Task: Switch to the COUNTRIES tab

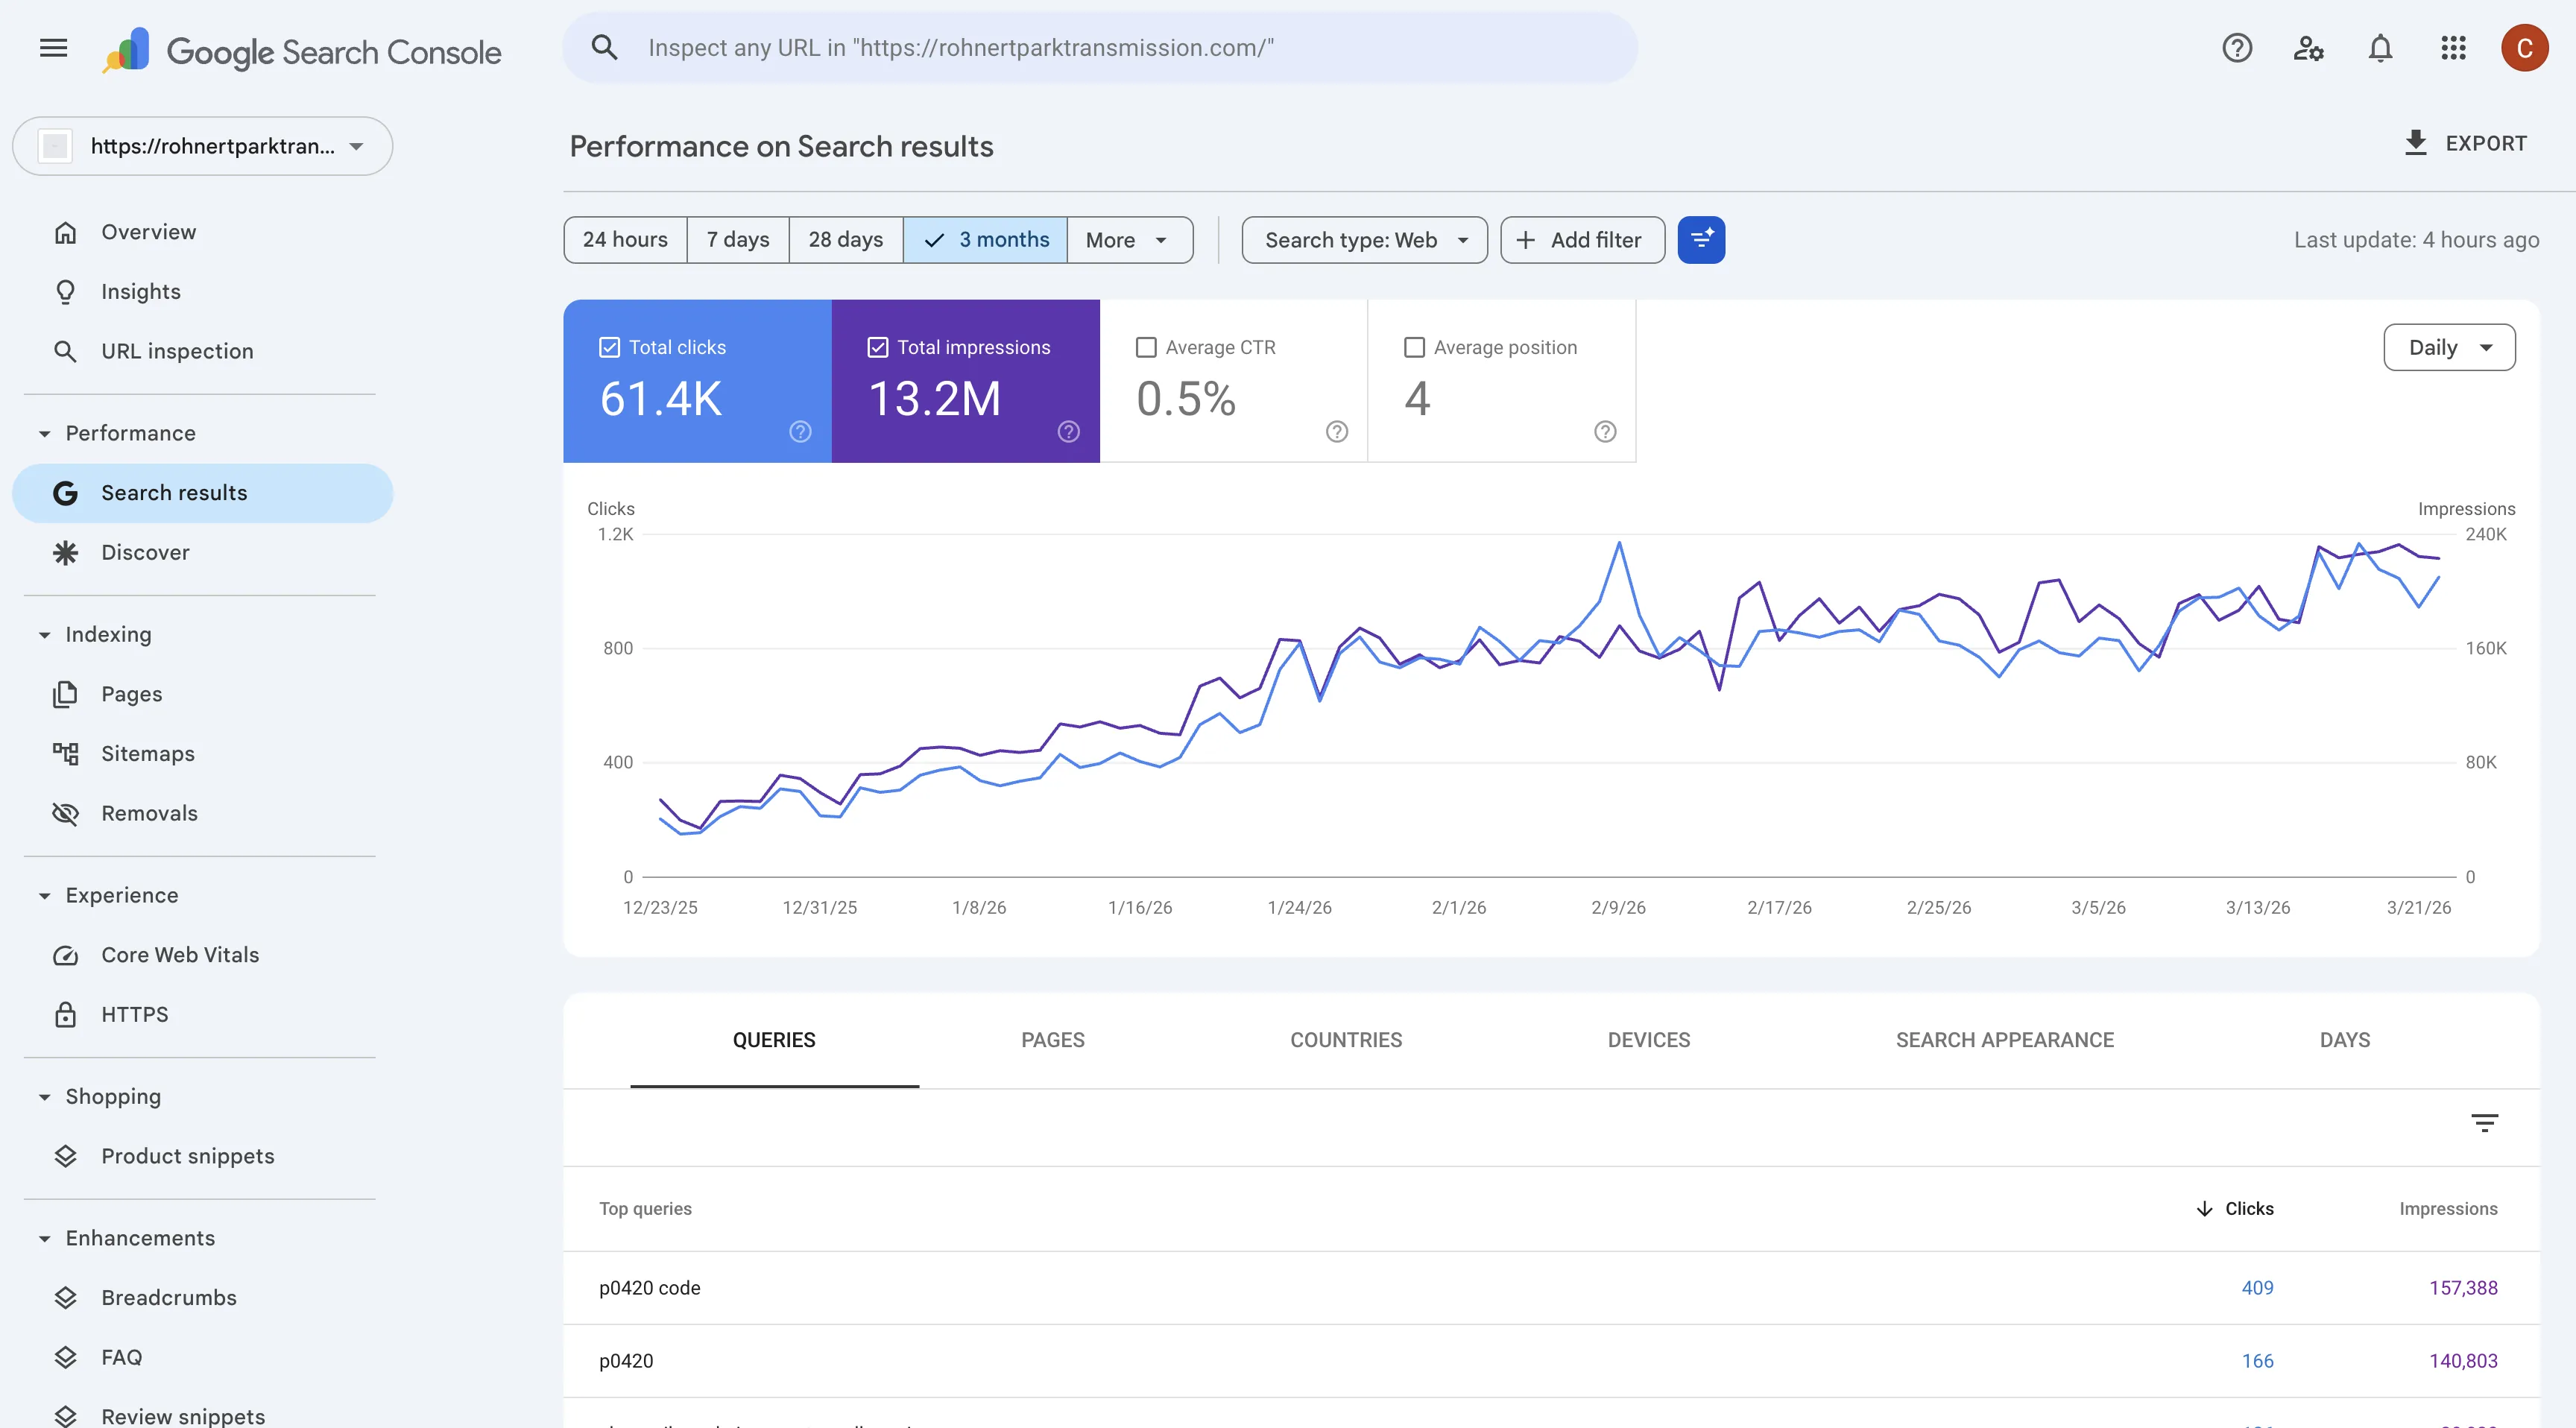Action: (1346, 1040)
